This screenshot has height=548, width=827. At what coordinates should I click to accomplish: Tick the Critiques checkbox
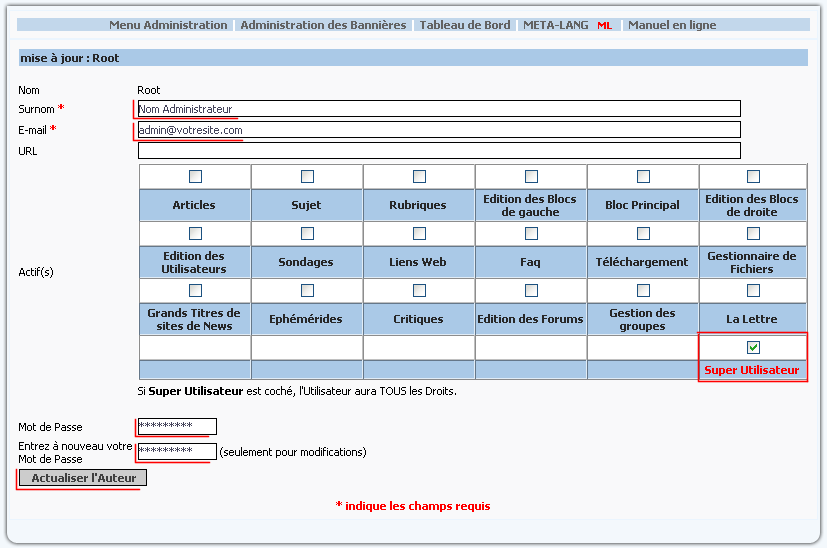click(419, 290)
